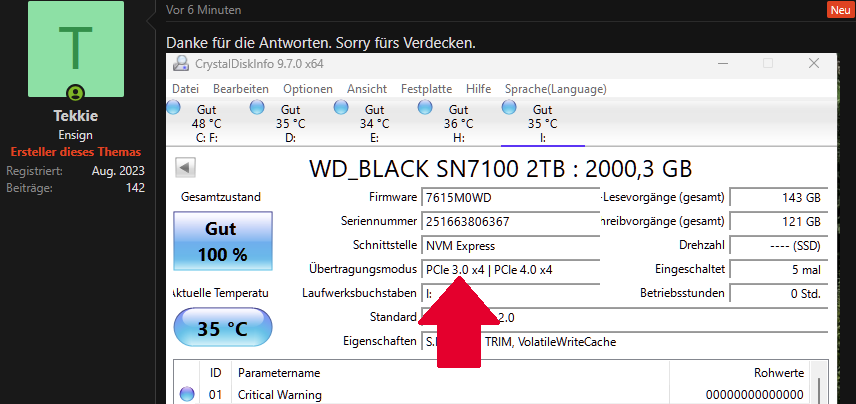Open the Bearbeiten menu
The image size is (856, 404).
(x=241, y=89)
